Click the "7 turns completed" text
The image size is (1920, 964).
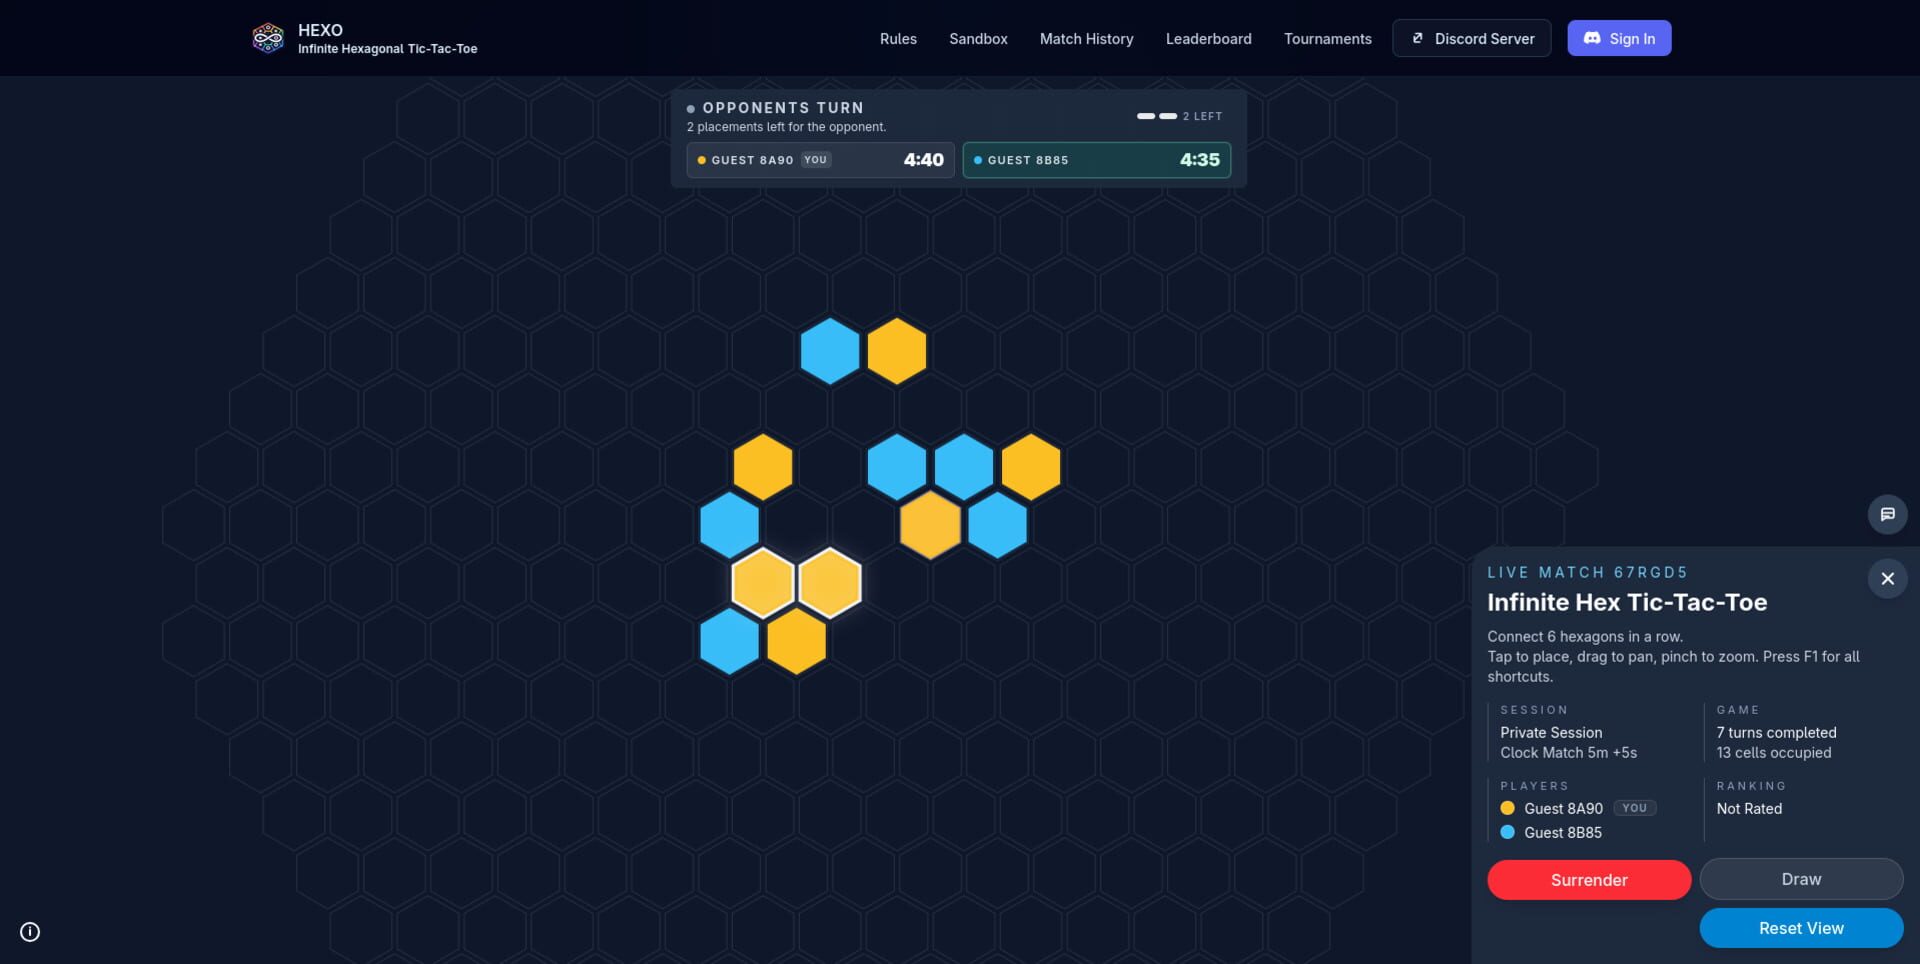1776,733
